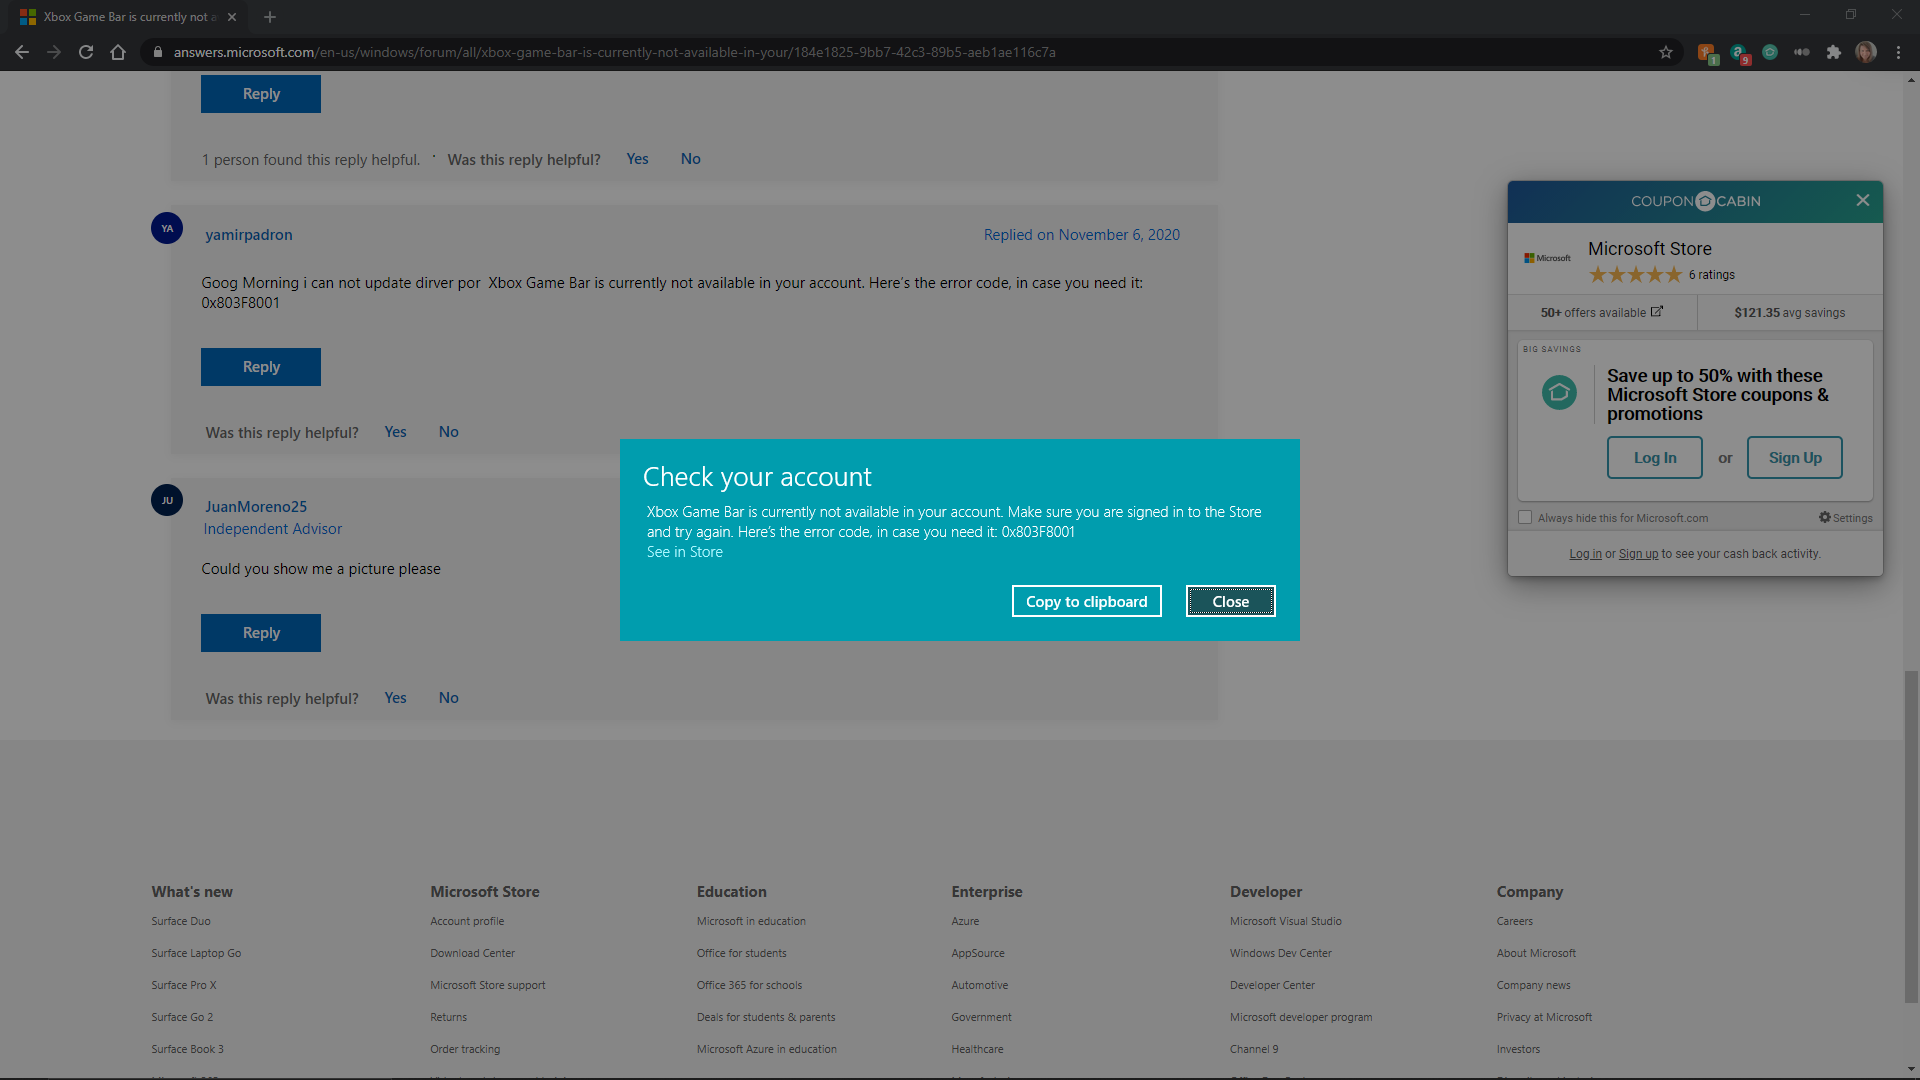
Task: Open Careers footer link
Action: 1514,921
